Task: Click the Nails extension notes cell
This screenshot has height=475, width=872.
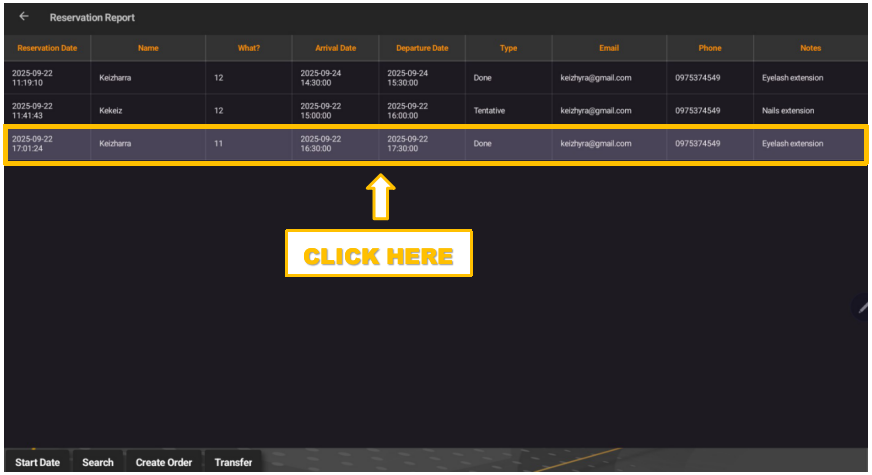Action: (788, 111)
